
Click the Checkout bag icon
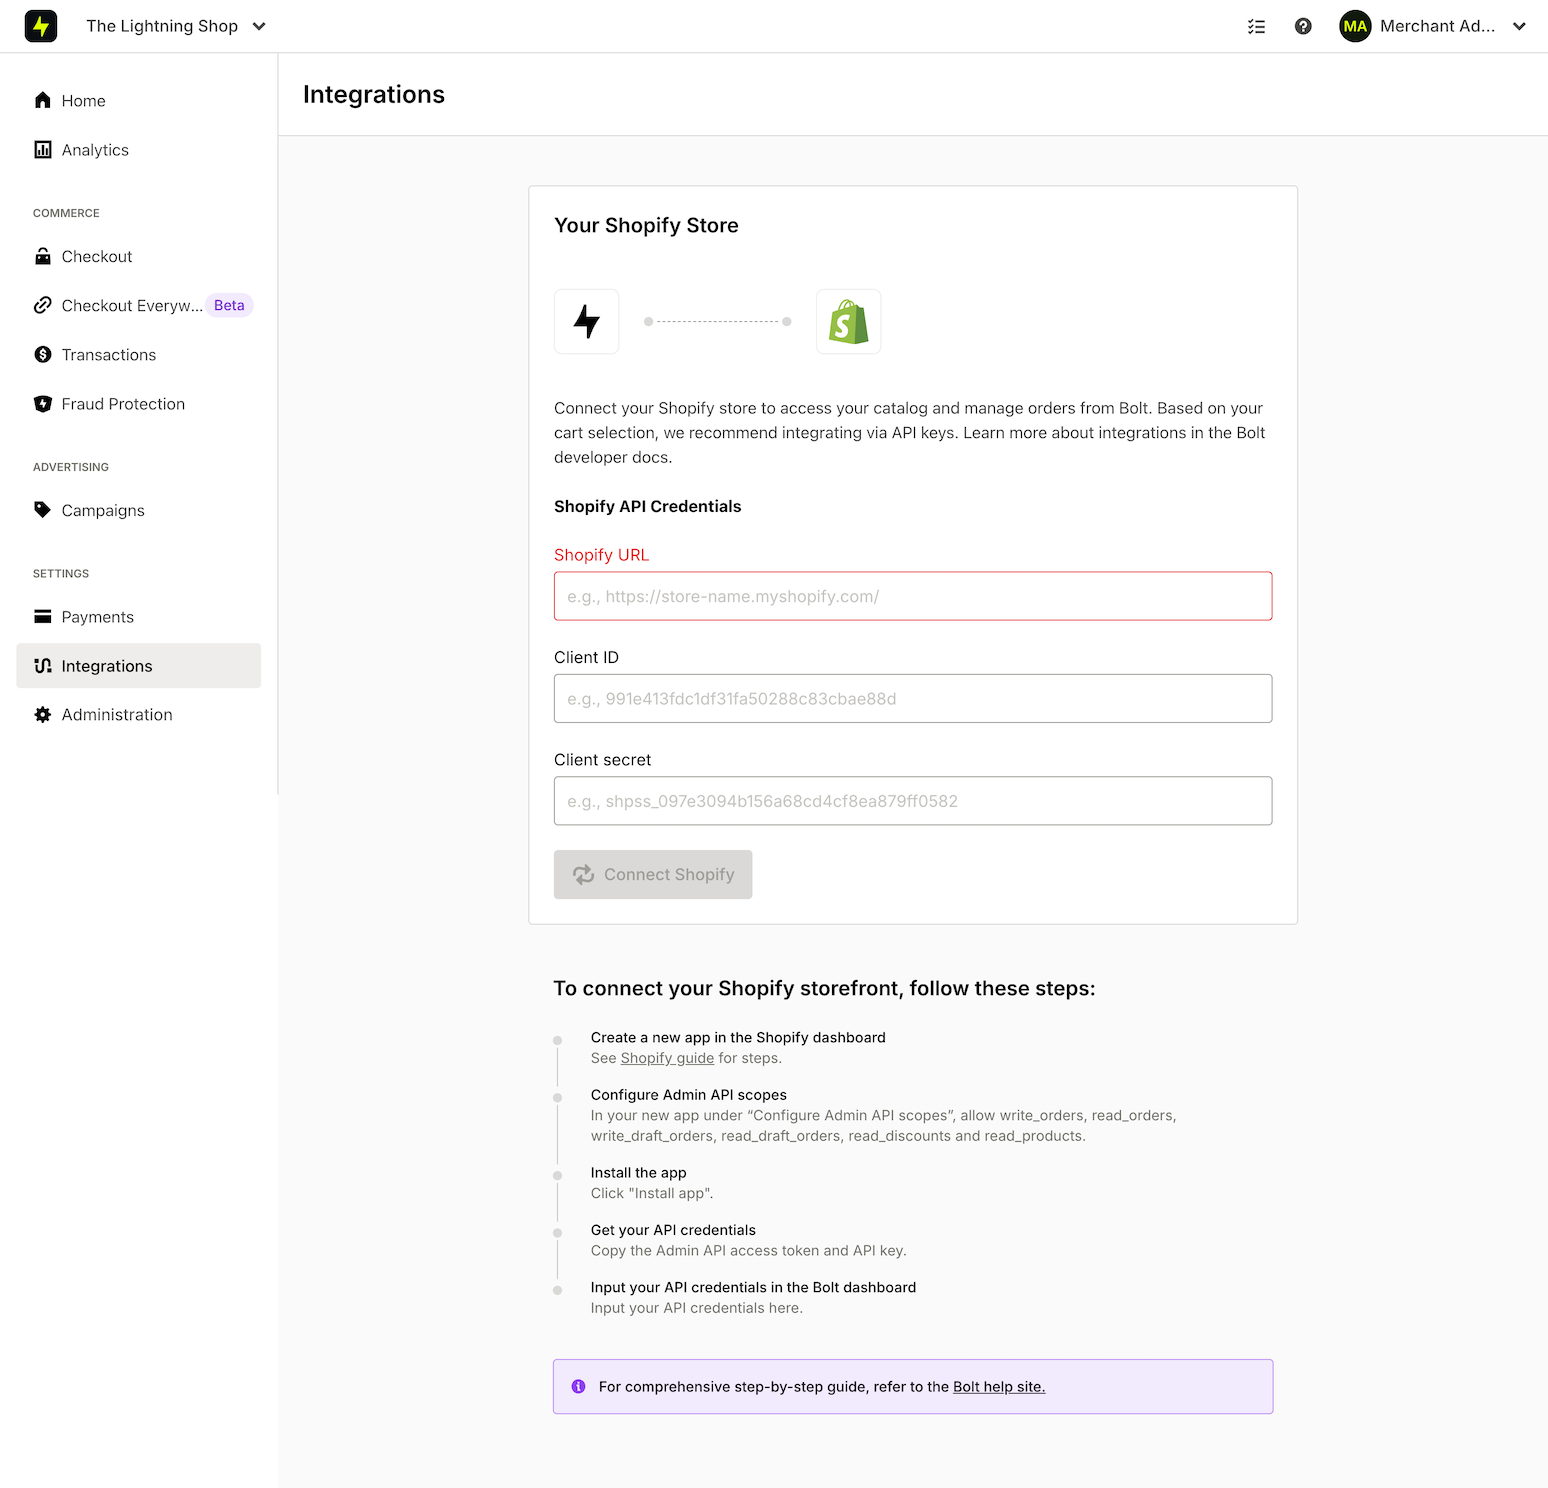point(43,256)
